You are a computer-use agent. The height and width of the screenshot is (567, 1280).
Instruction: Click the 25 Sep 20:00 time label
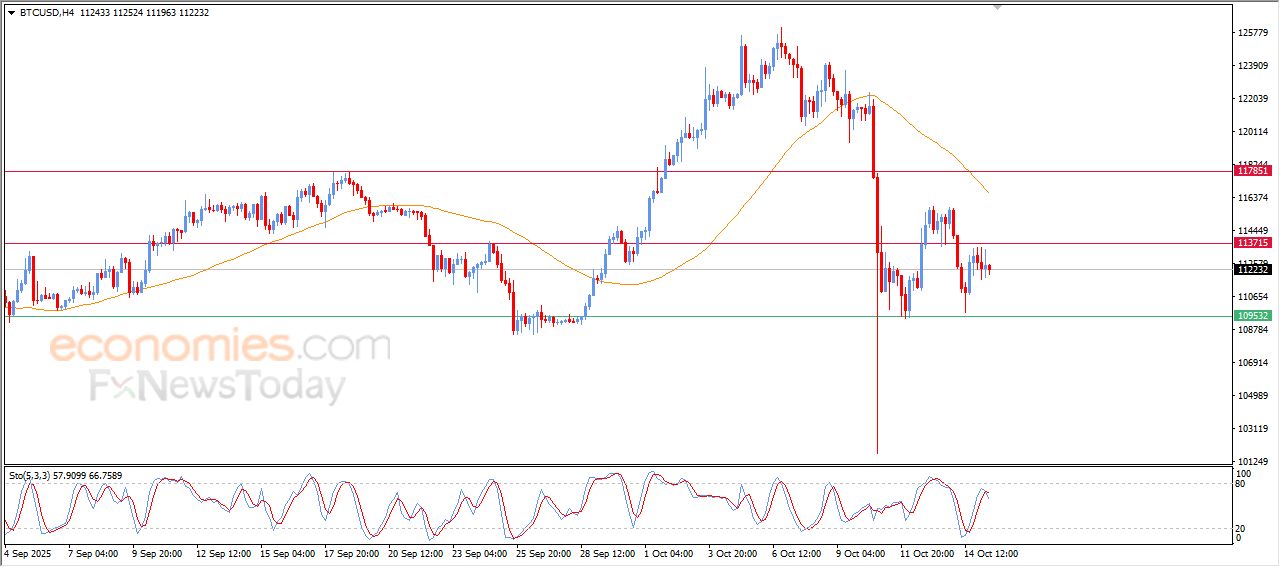(542, 552)
